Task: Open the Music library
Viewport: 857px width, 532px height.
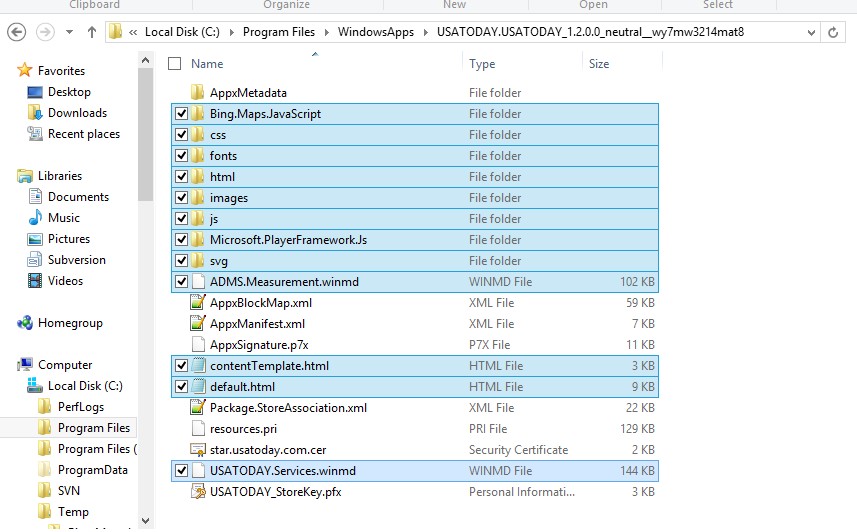Action: point(64,218)
